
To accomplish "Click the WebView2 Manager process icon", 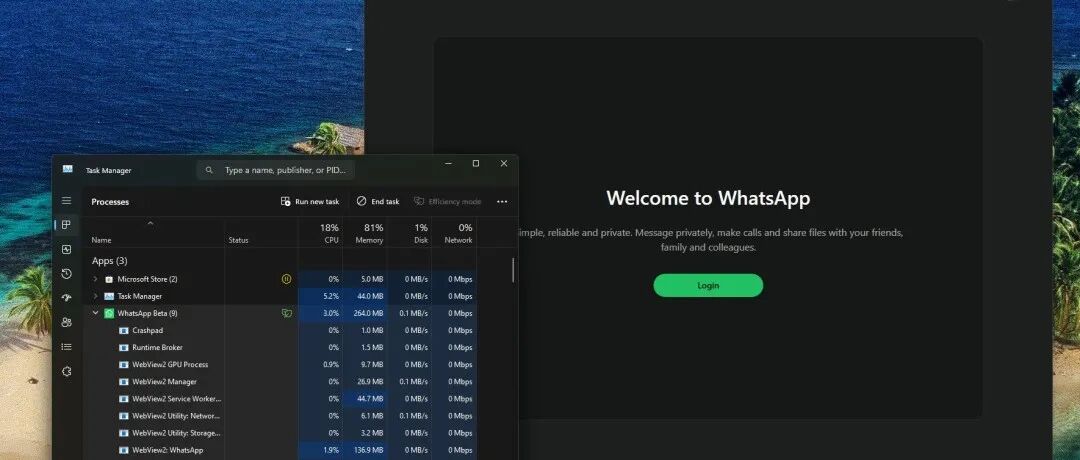I will click(124, 381).
